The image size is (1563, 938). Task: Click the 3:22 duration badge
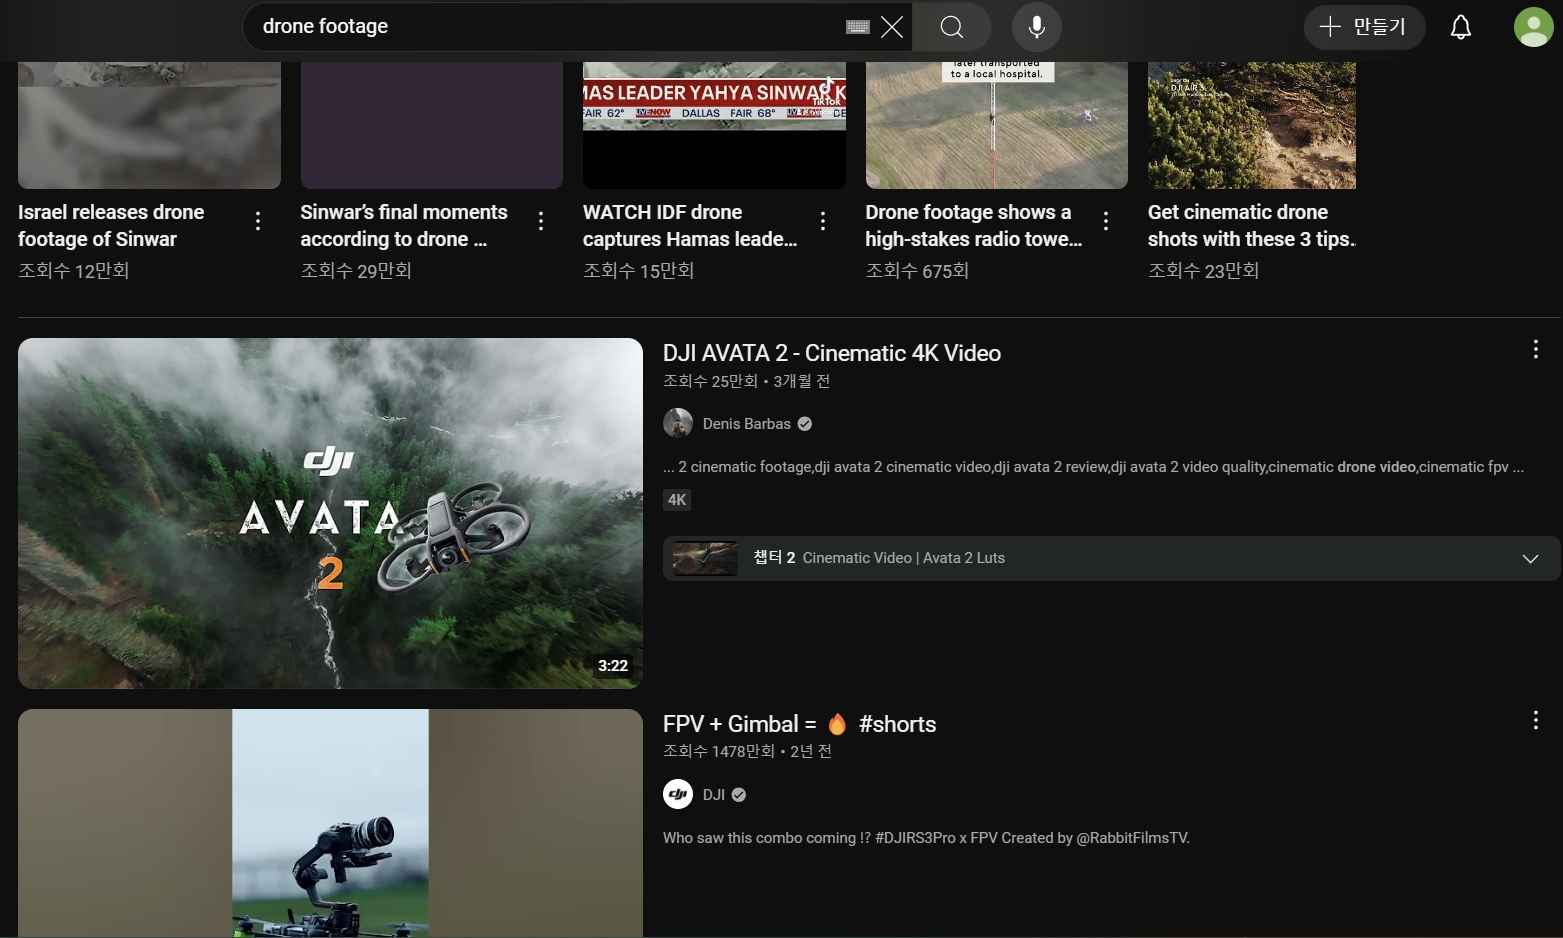[613, 666]
